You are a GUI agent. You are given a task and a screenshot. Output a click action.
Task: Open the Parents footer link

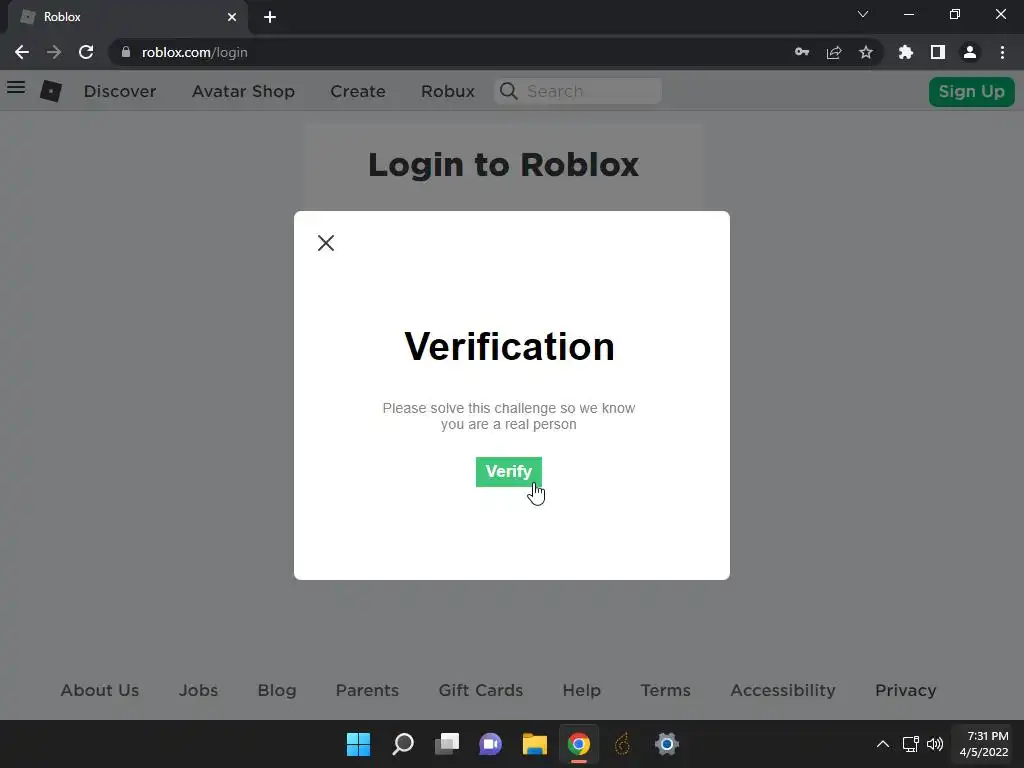(x=367, y=690)
